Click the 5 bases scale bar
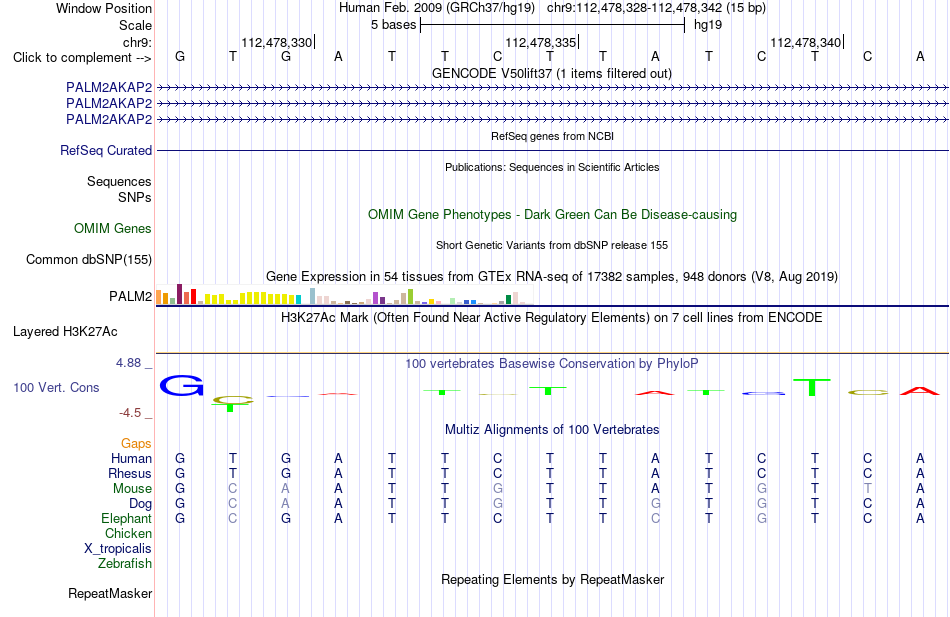This screenshot has height=617, width=950. tap(553, 25)
